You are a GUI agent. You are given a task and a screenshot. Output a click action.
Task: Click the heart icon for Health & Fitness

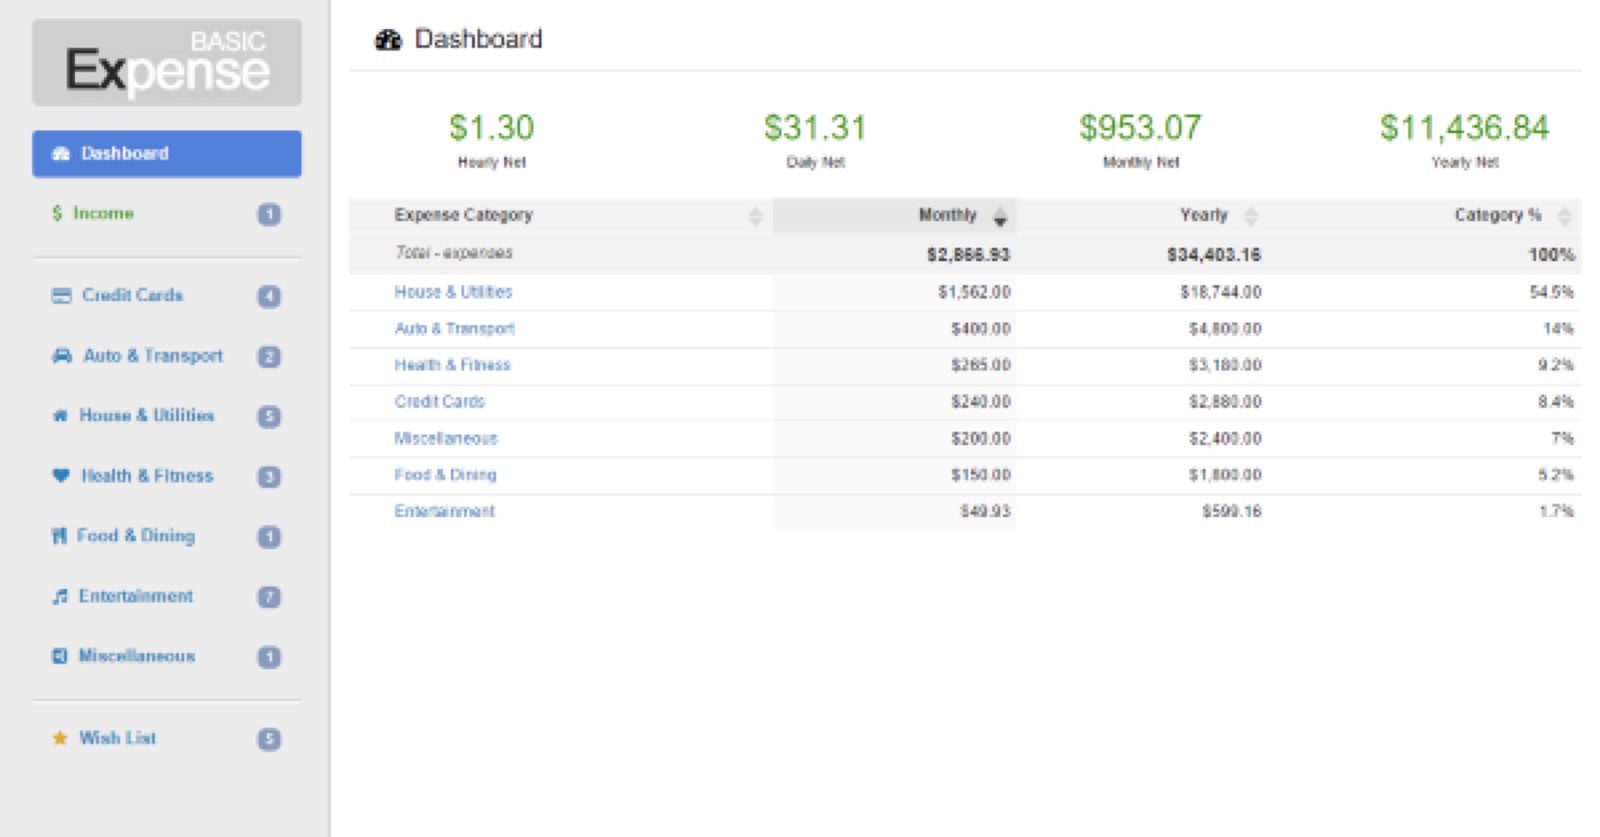point(61,475)
